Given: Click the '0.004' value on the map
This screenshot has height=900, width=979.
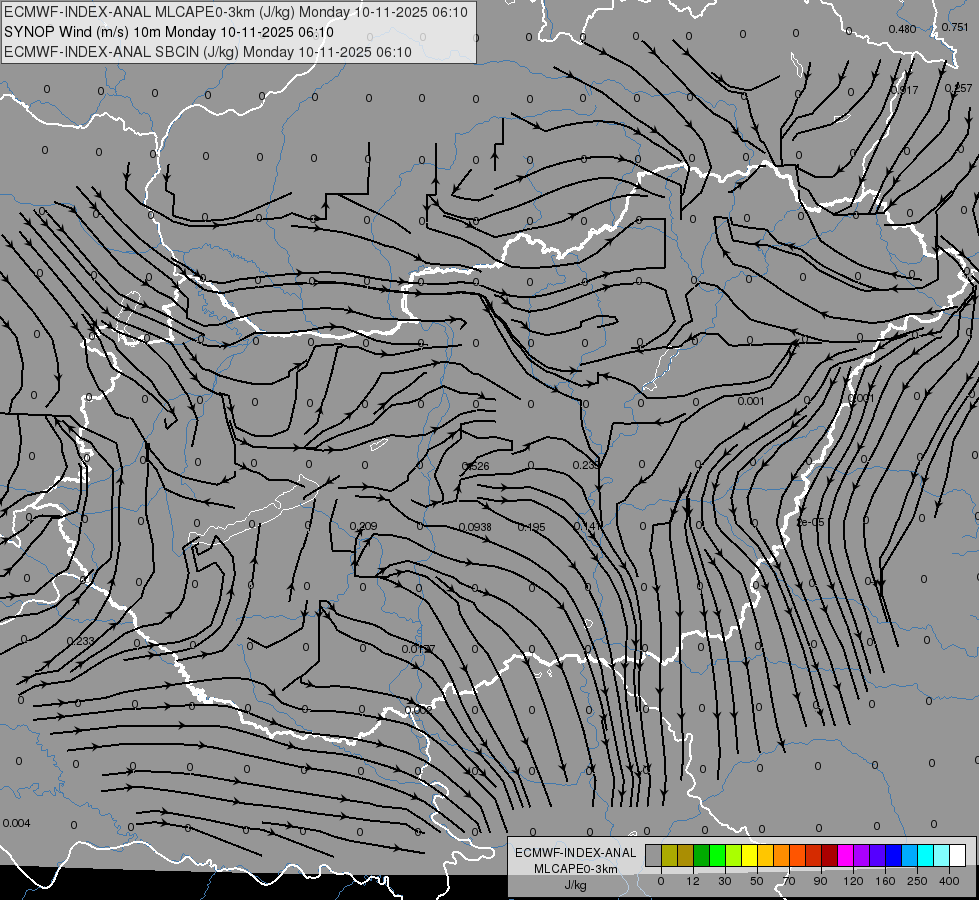Looking at the screenshot, I should [16, 823].
